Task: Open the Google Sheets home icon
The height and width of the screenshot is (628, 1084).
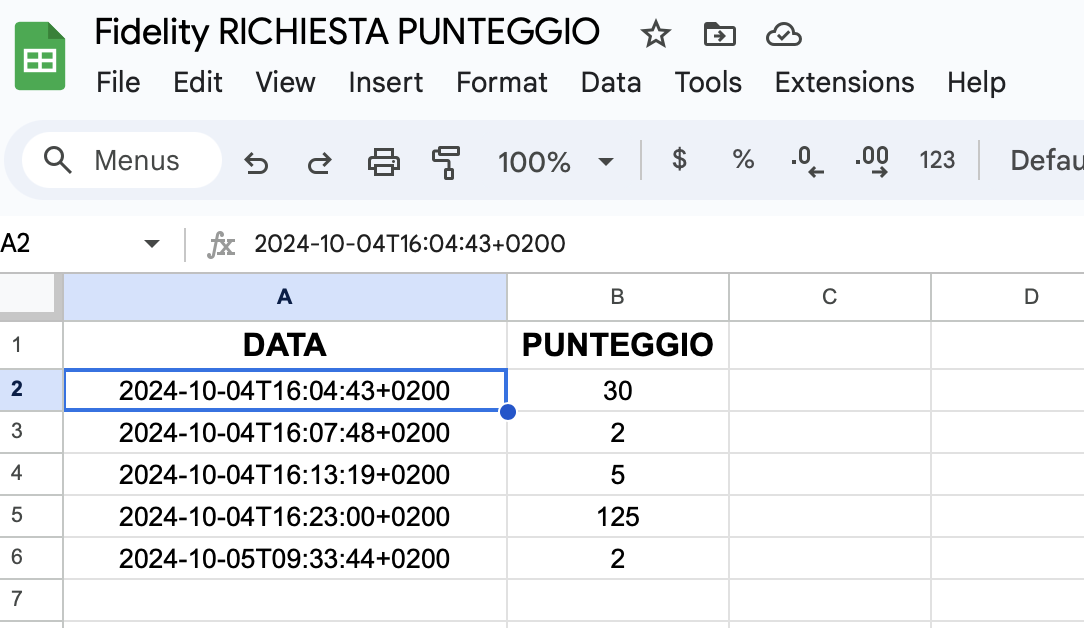Action: 40,56
